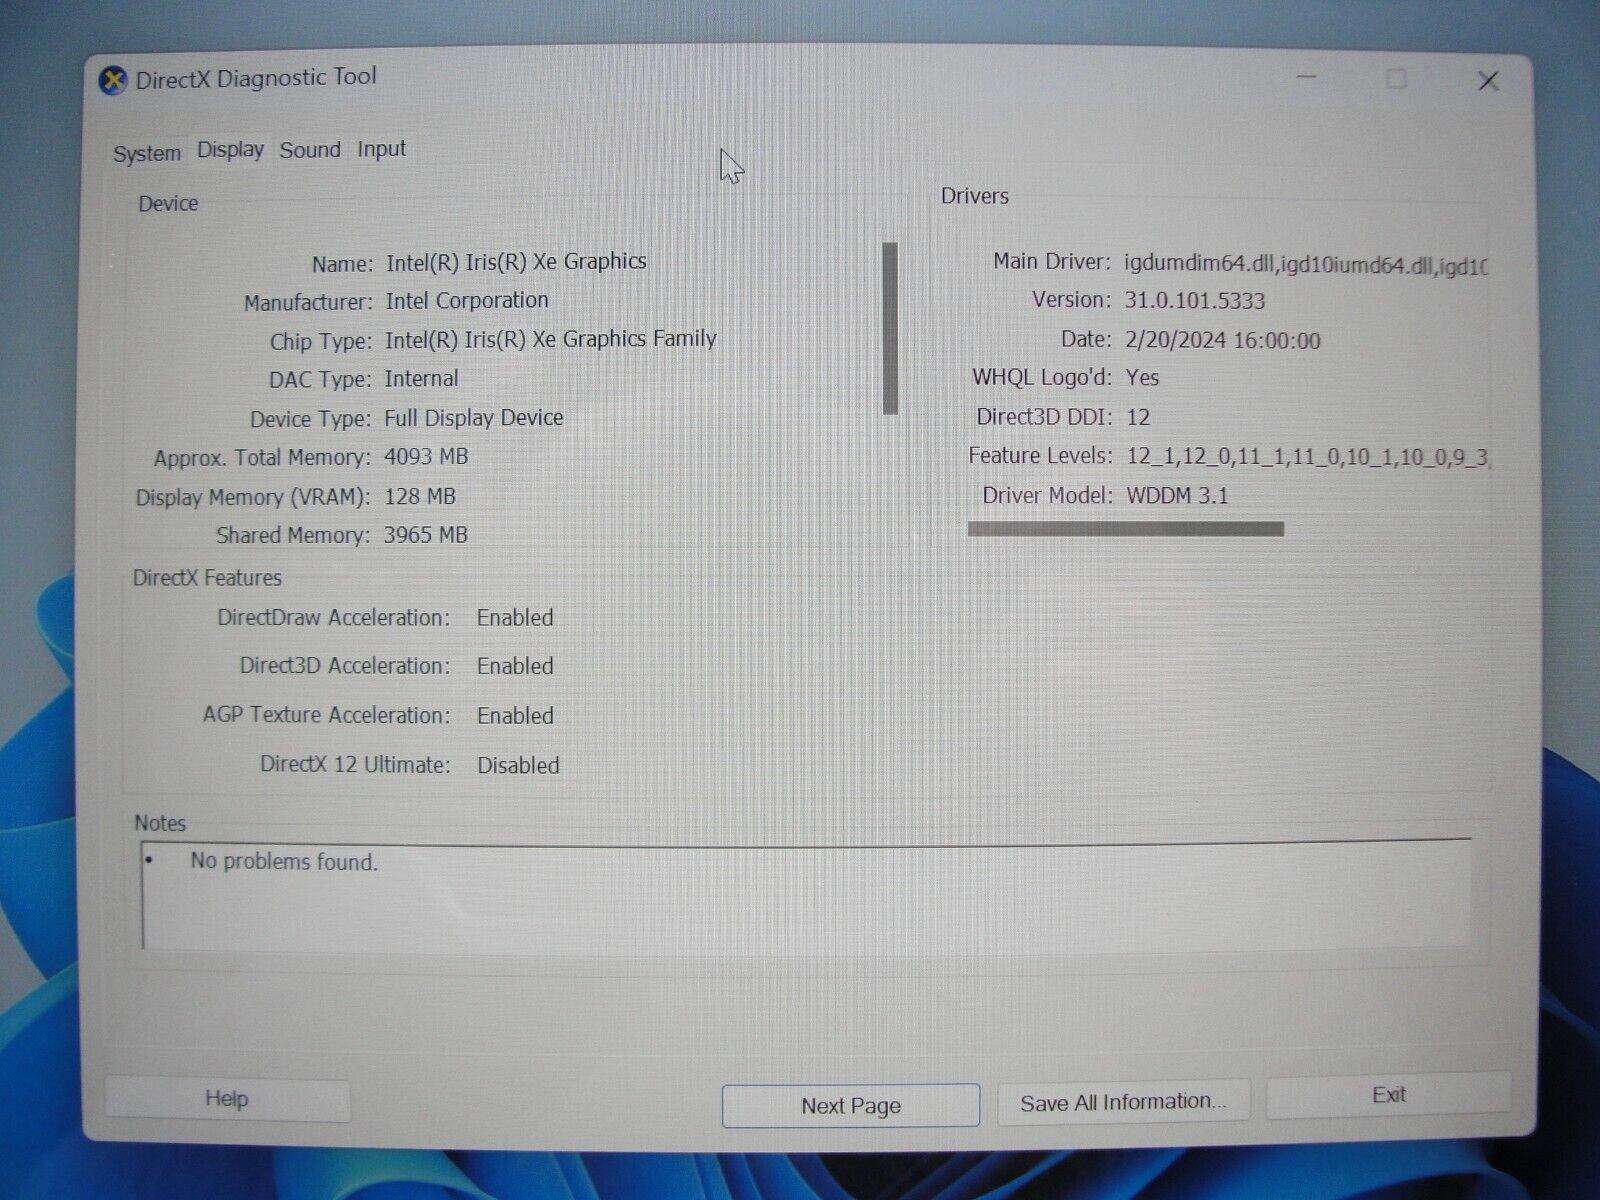
Task: Select the 'No problems found' note
Action: 285,862
